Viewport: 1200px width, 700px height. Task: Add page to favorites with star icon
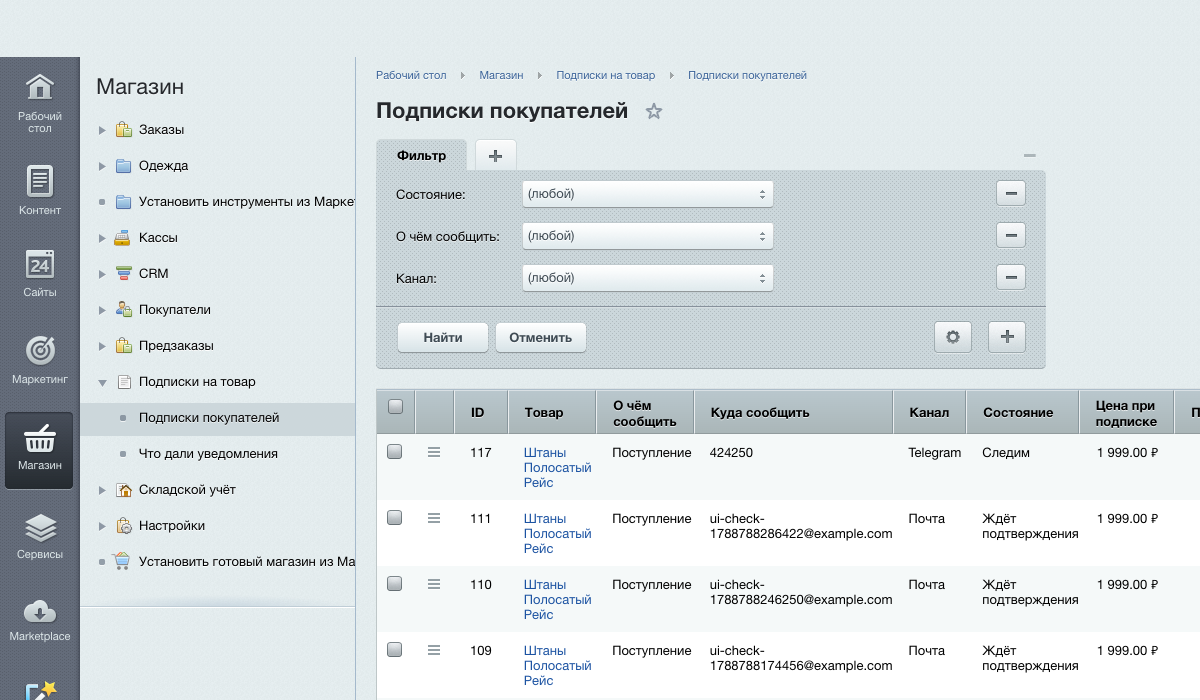[x=654, y=111]
